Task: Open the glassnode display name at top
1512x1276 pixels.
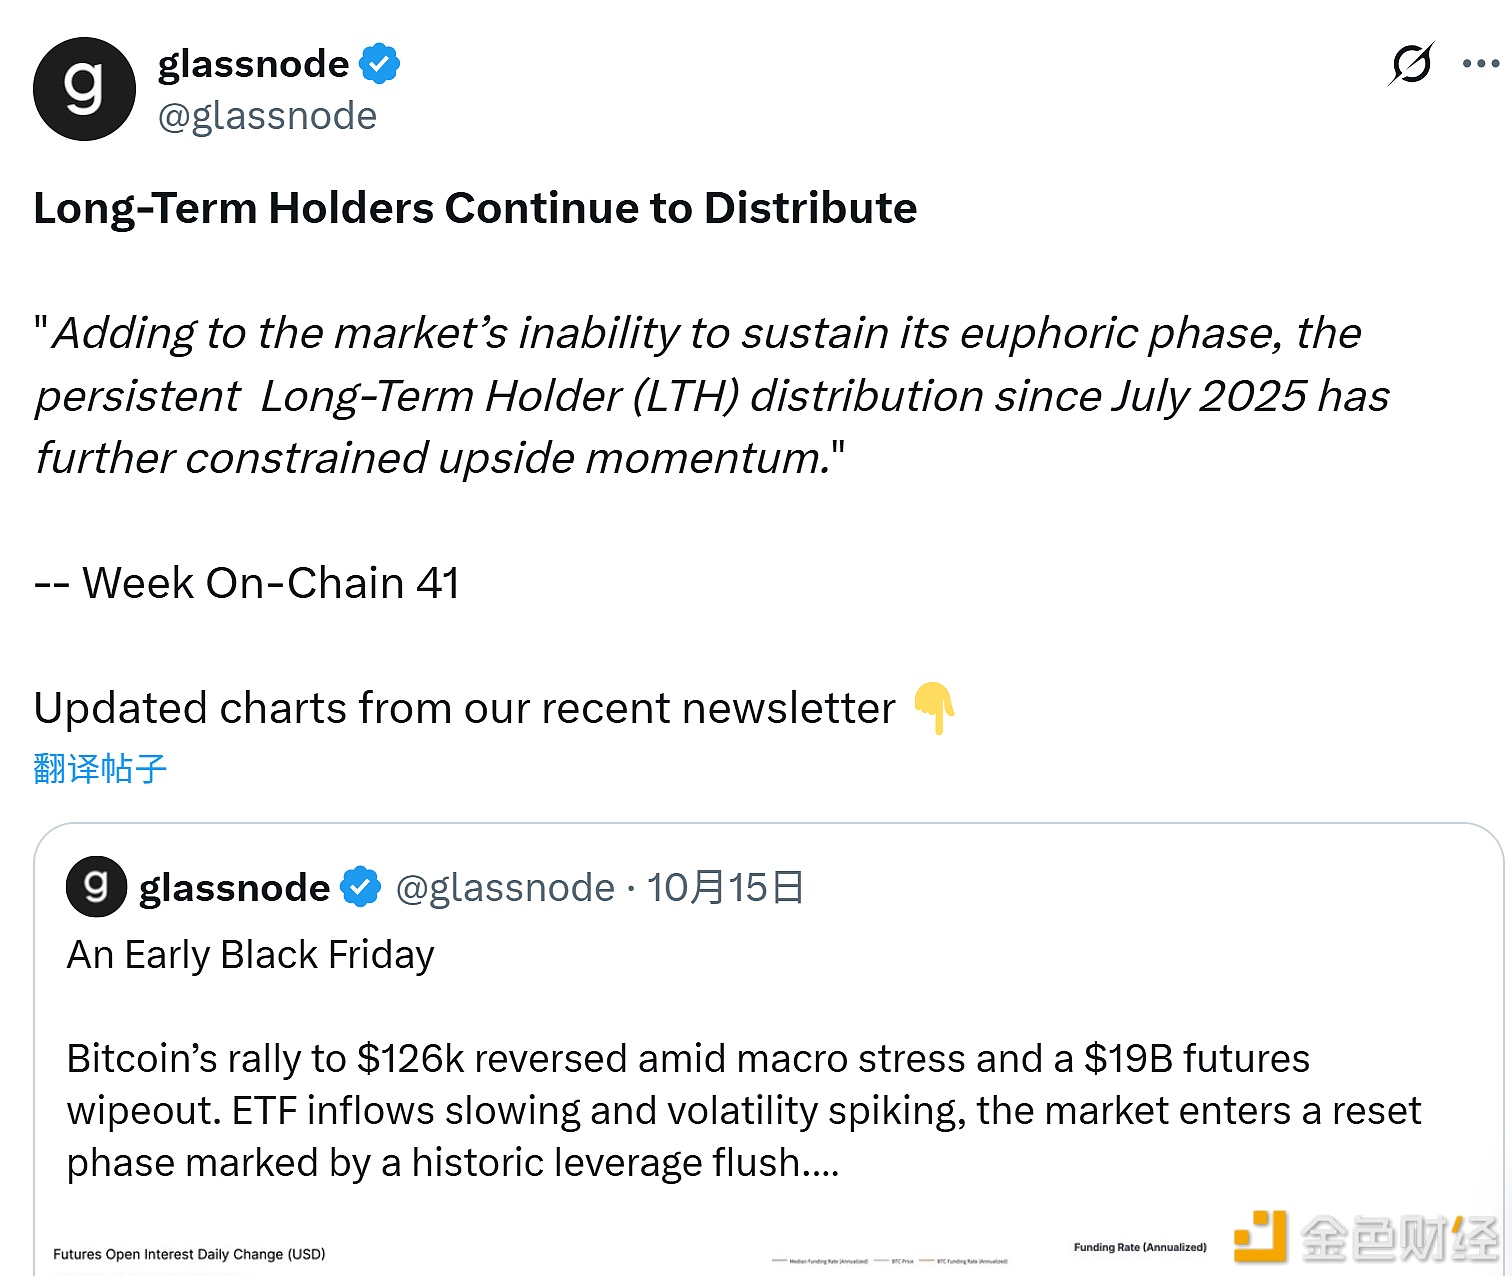Action: 253,63
